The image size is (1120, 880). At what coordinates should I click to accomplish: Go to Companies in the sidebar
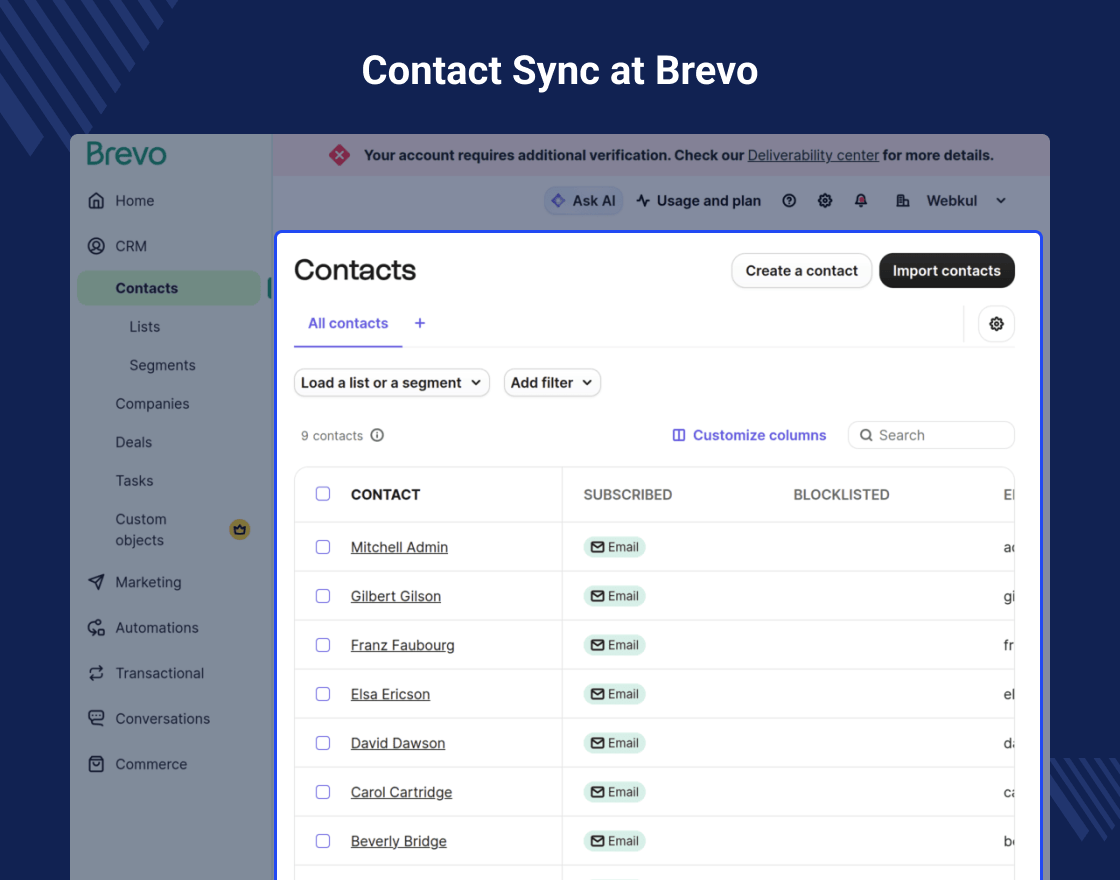[152, 404]
